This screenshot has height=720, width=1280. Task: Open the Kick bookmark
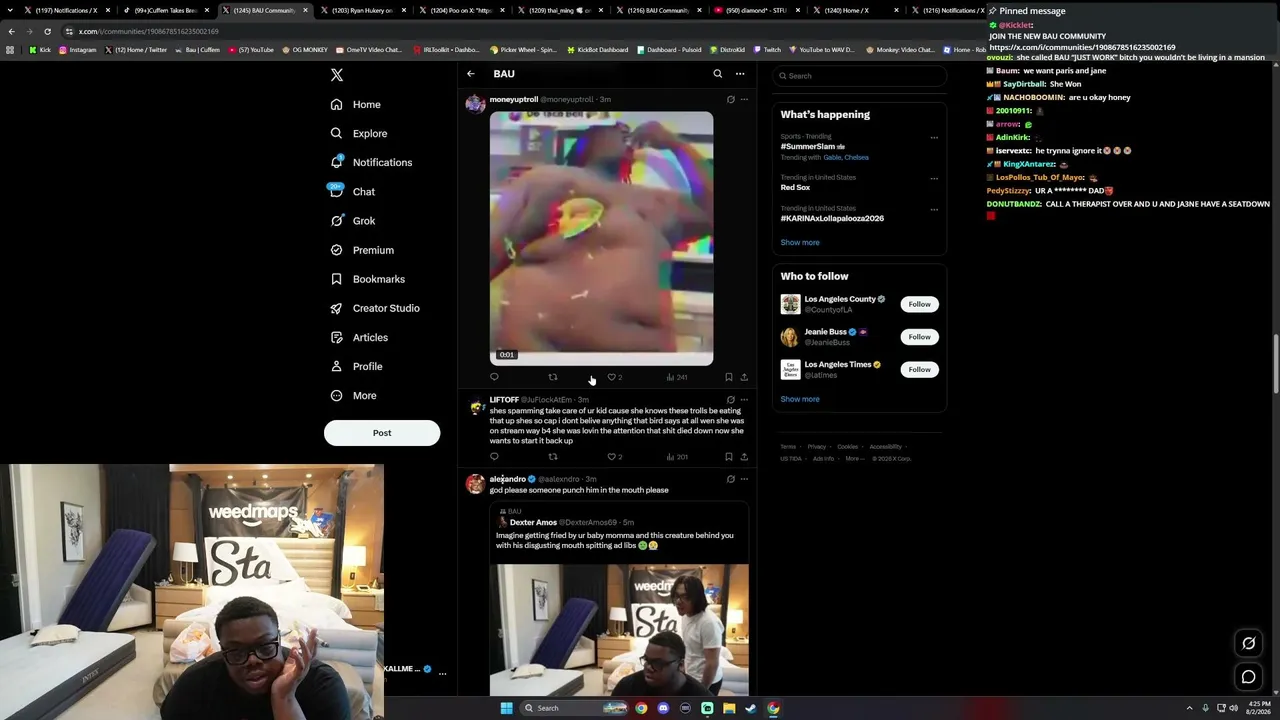[40, 50]
